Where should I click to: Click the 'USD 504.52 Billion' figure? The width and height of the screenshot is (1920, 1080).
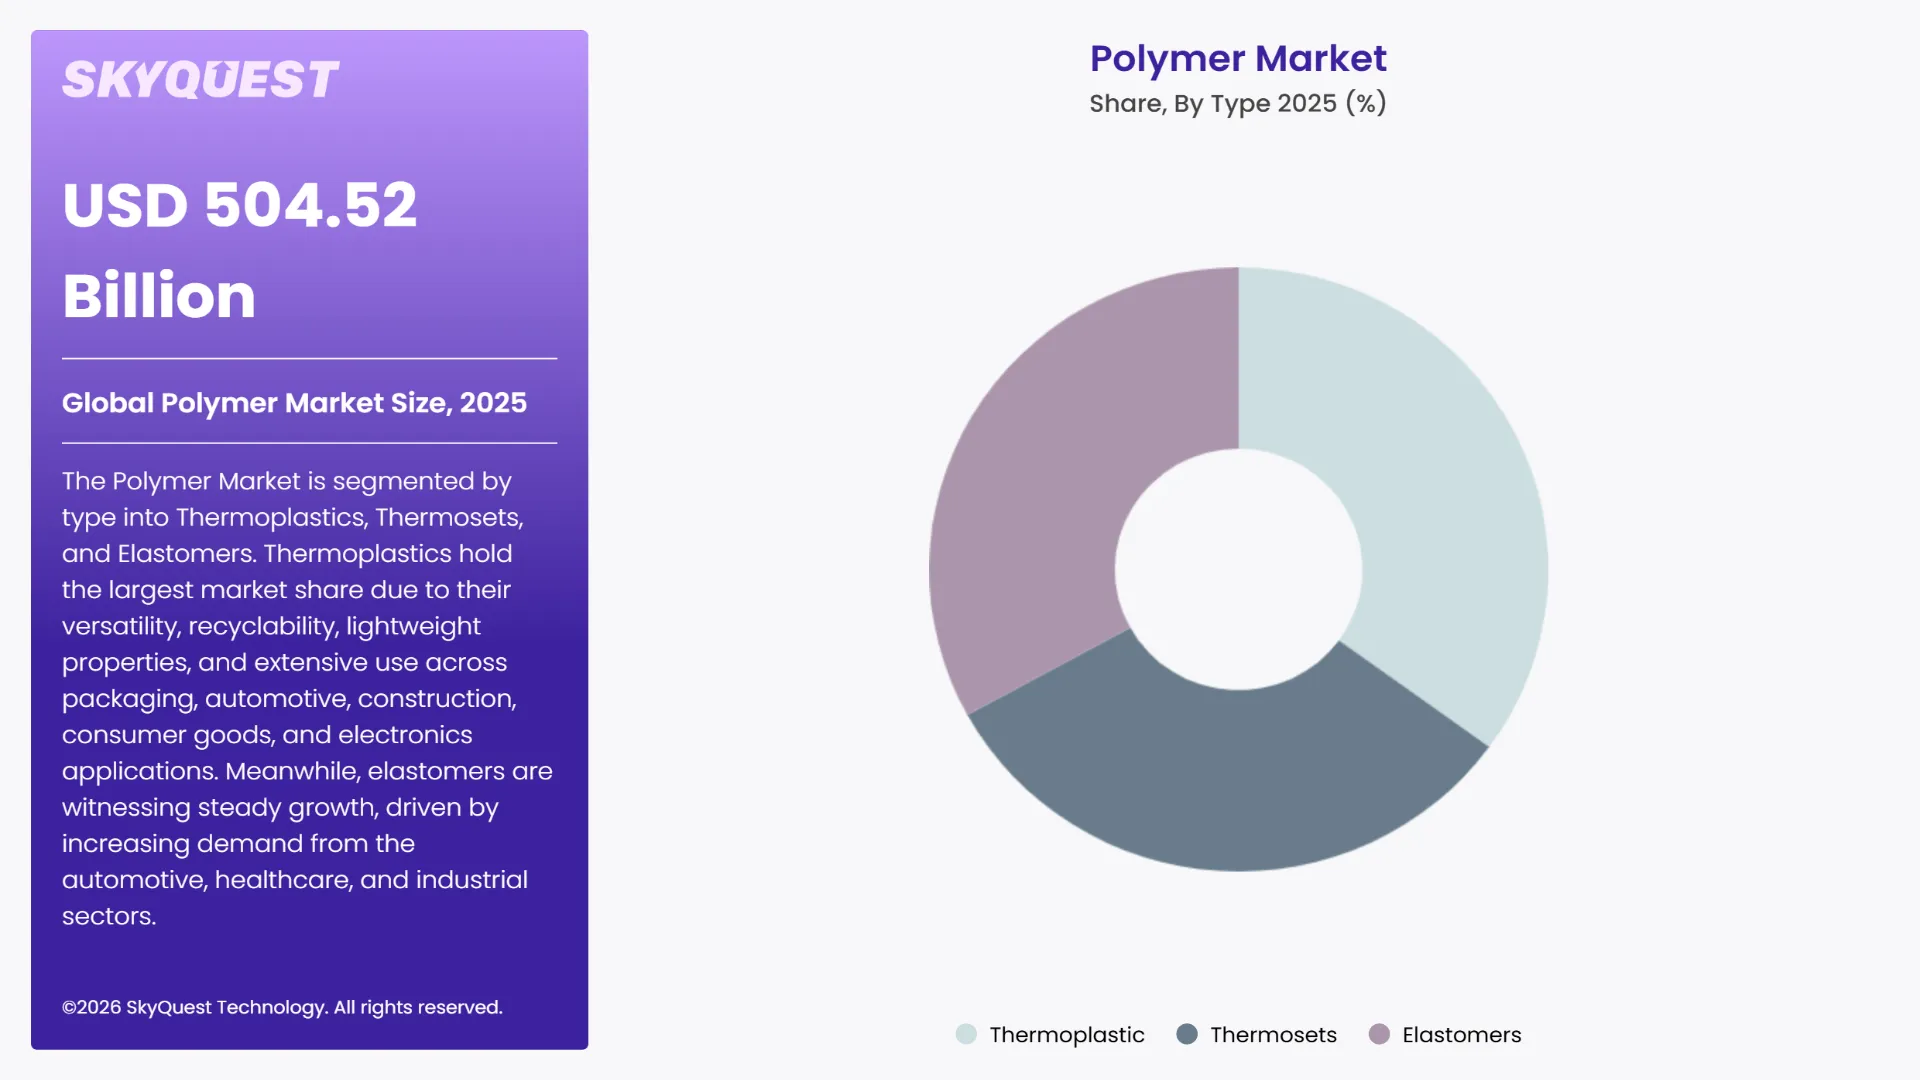240,250
